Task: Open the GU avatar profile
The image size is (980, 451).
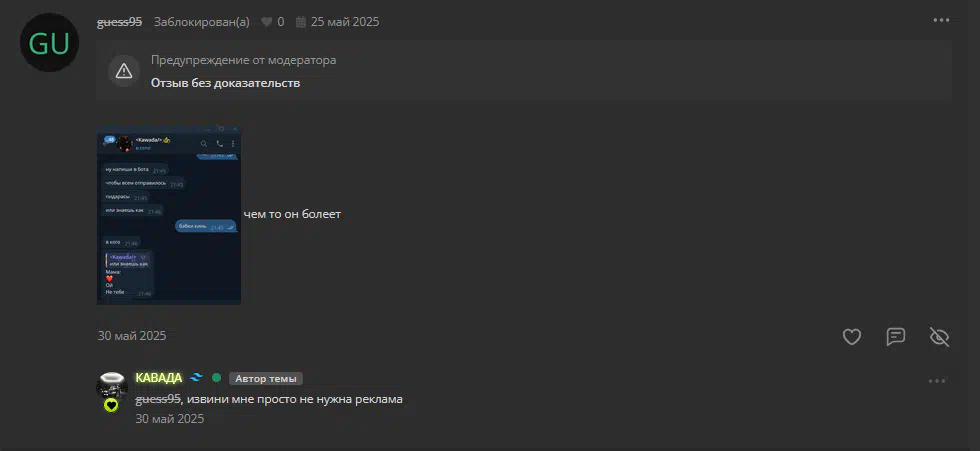Action: click(x=49, y=42)
